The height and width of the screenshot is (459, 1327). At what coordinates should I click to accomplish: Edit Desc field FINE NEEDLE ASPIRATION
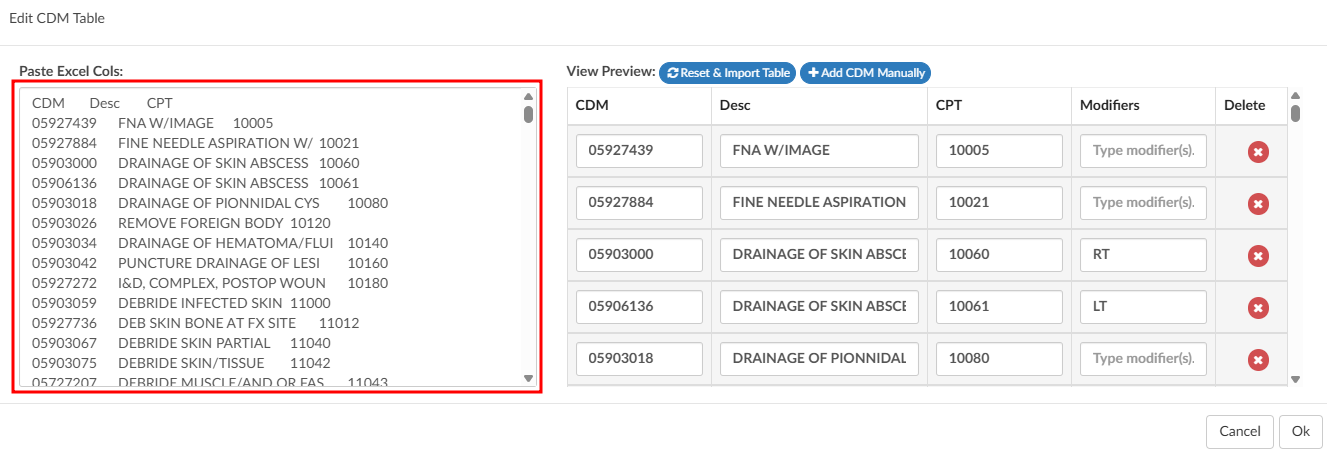coord(819,203)
